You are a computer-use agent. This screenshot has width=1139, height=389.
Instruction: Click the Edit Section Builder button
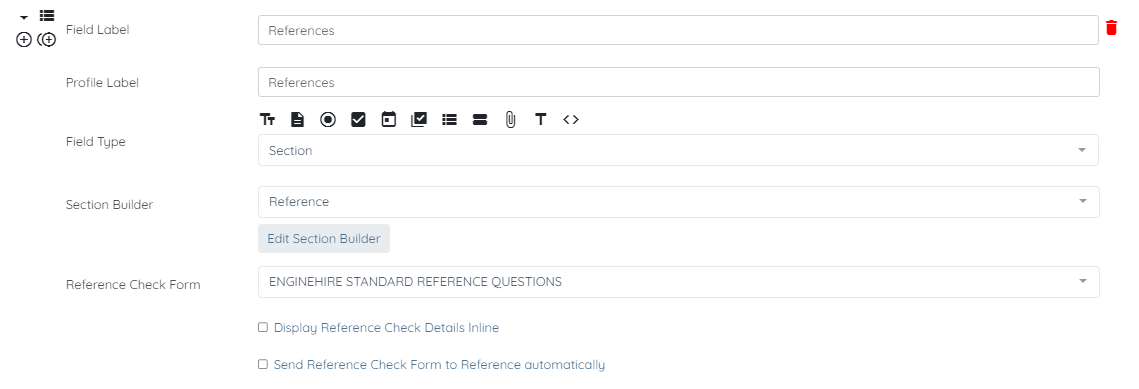tap(324, 239)
